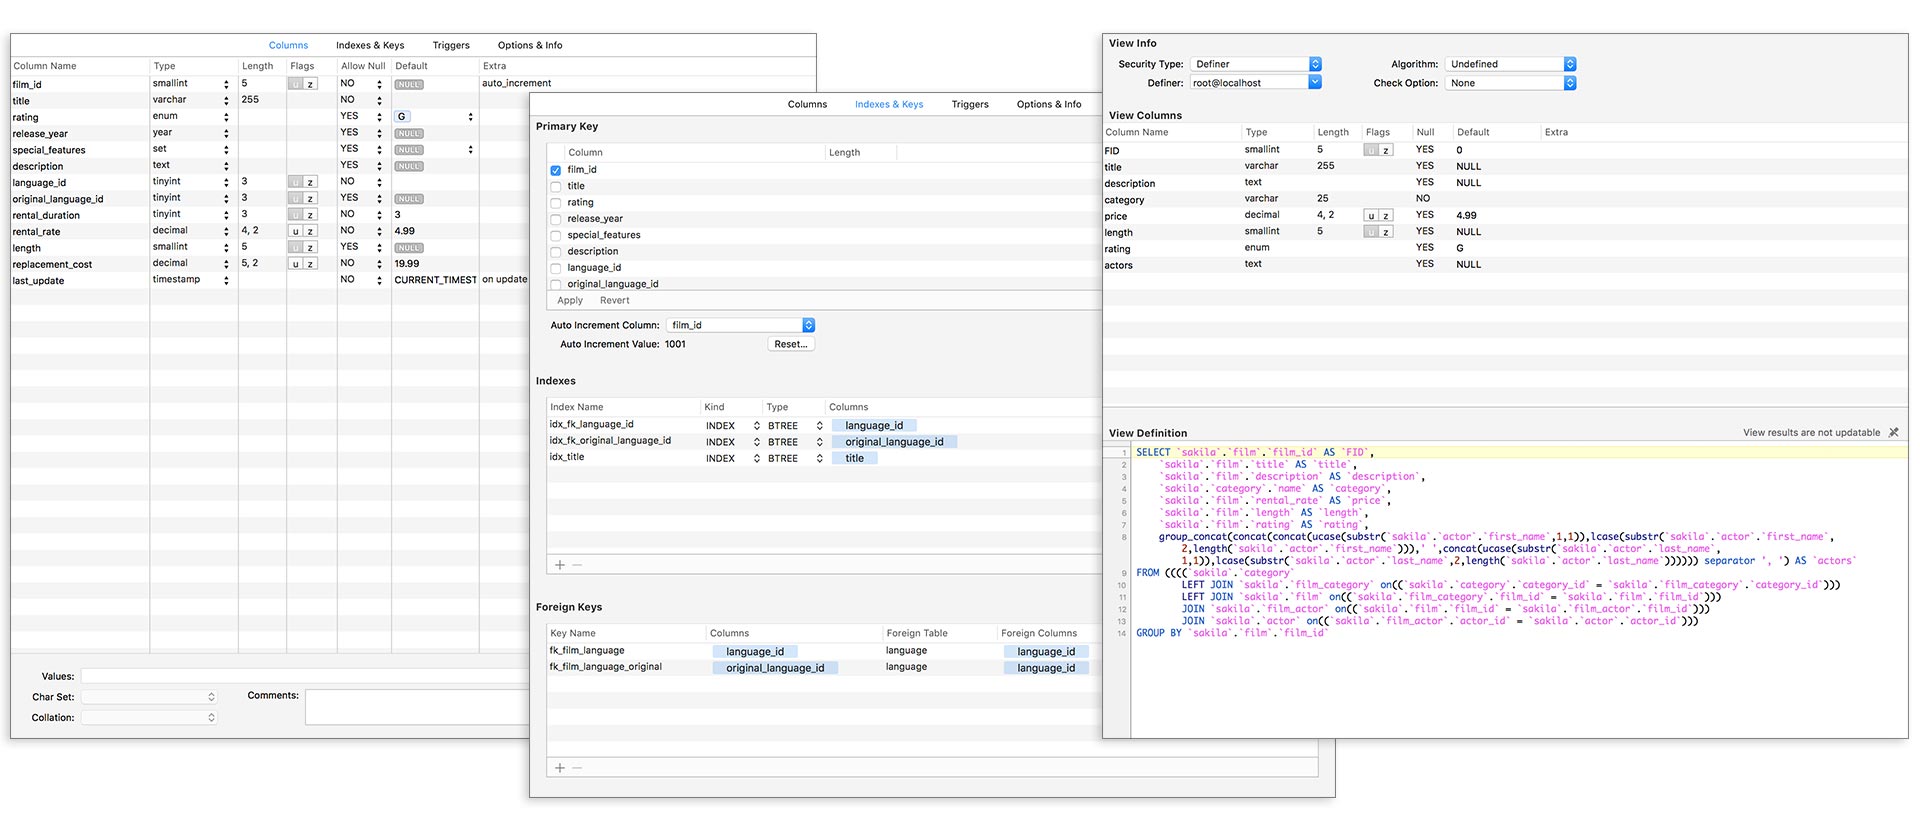Change the BTREE type of idx_fk_language_id
Image resolution: width=1920 pixels, height=834 pixels.
point(819,426)
